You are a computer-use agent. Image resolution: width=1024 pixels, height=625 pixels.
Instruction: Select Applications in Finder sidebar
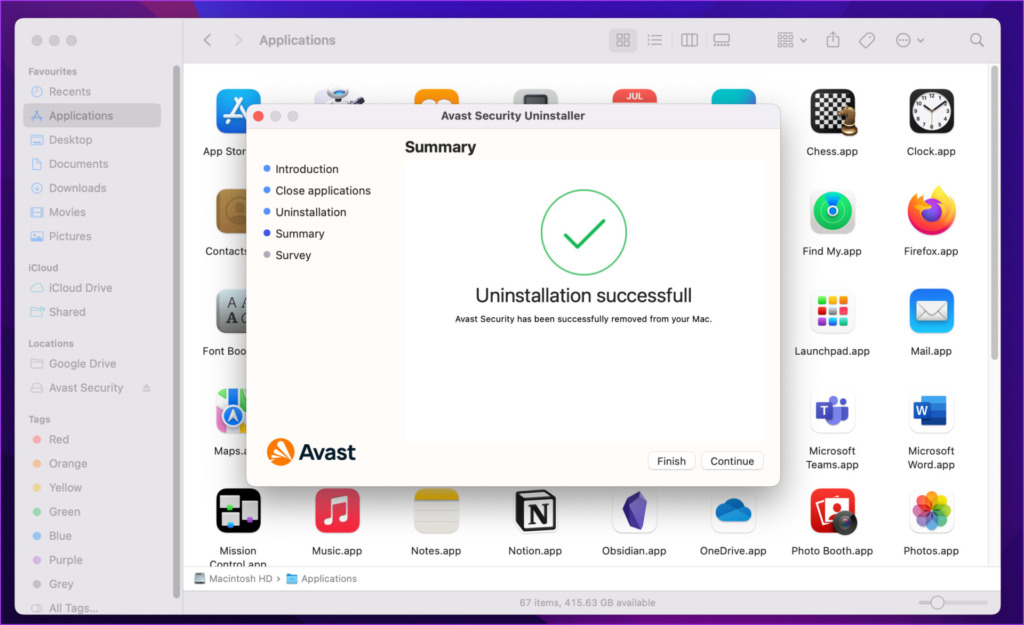coord(92,116)
